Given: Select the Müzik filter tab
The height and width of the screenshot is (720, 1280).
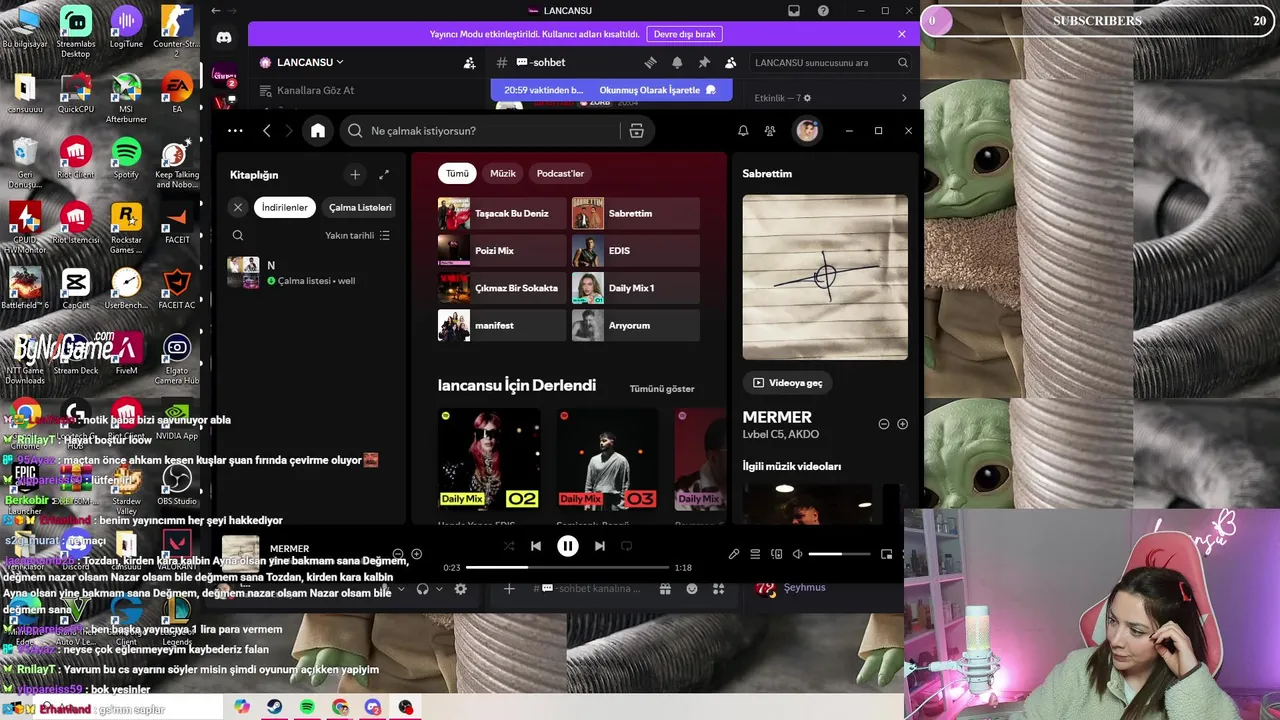Looking at the screenshot, I should 503,173.
